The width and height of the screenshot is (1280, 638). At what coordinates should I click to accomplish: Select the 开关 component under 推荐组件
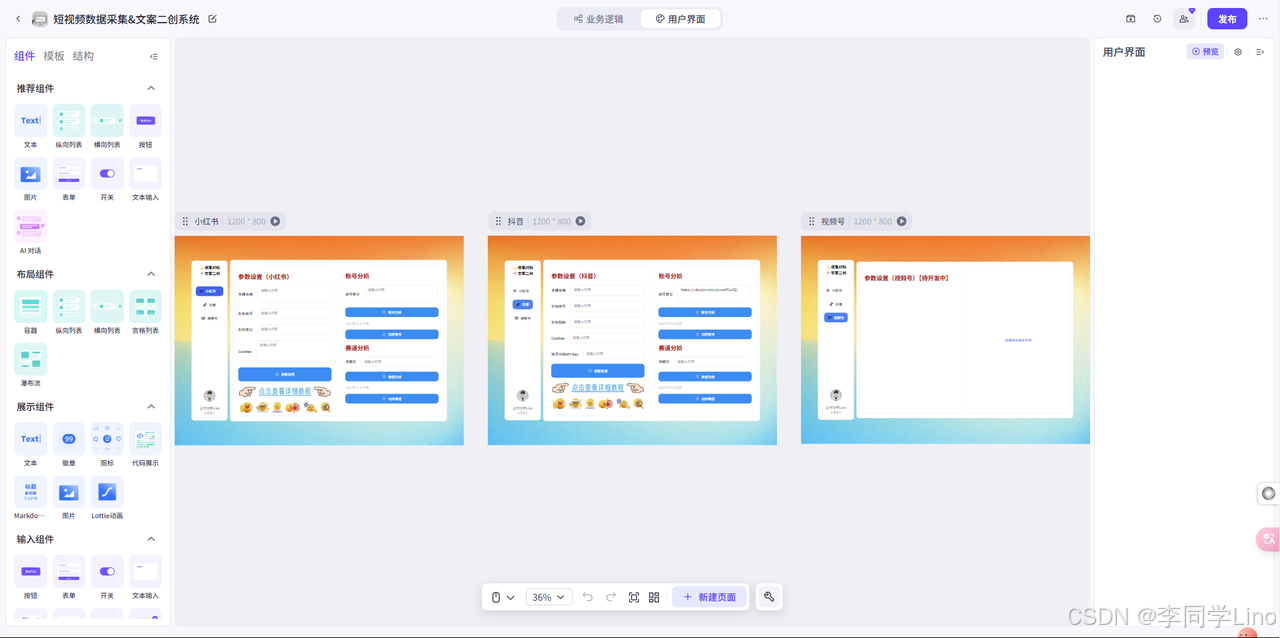pos(107,180)
